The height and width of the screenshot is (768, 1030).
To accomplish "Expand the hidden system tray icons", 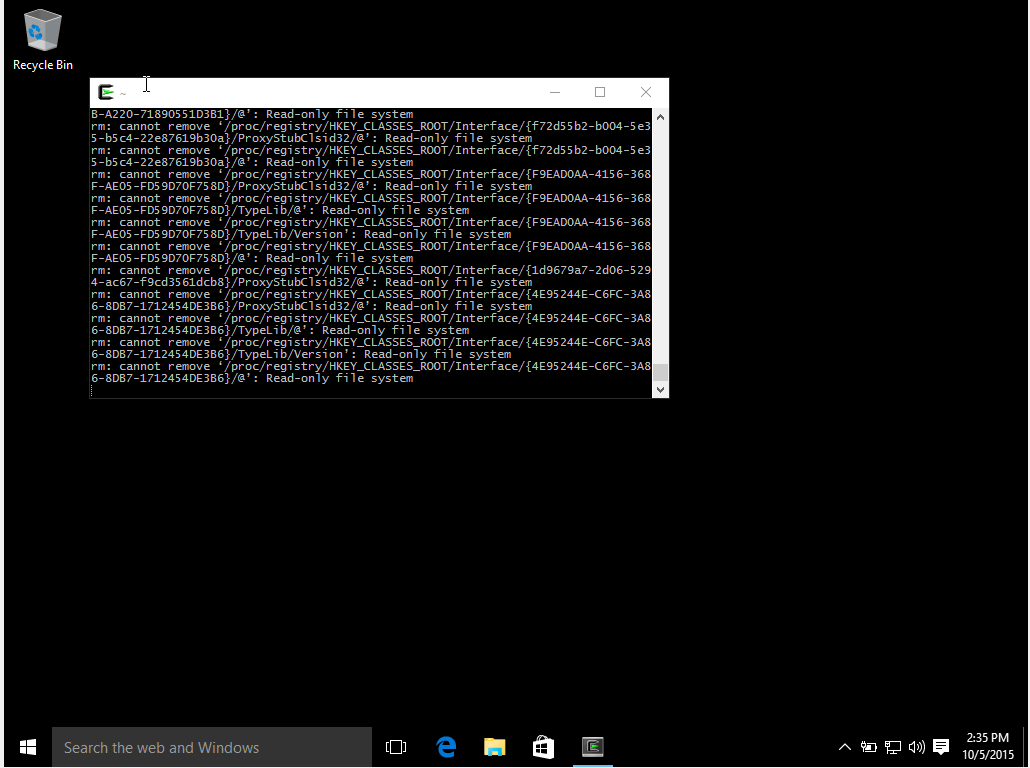I will click(x=844, y=747).
